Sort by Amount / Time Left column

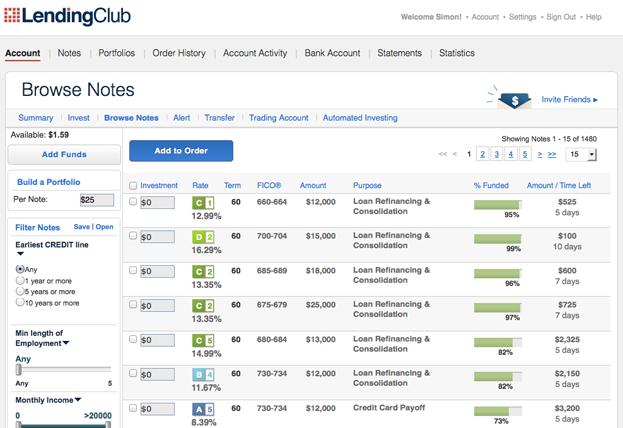pyautogui.click(x=559, y=185)
